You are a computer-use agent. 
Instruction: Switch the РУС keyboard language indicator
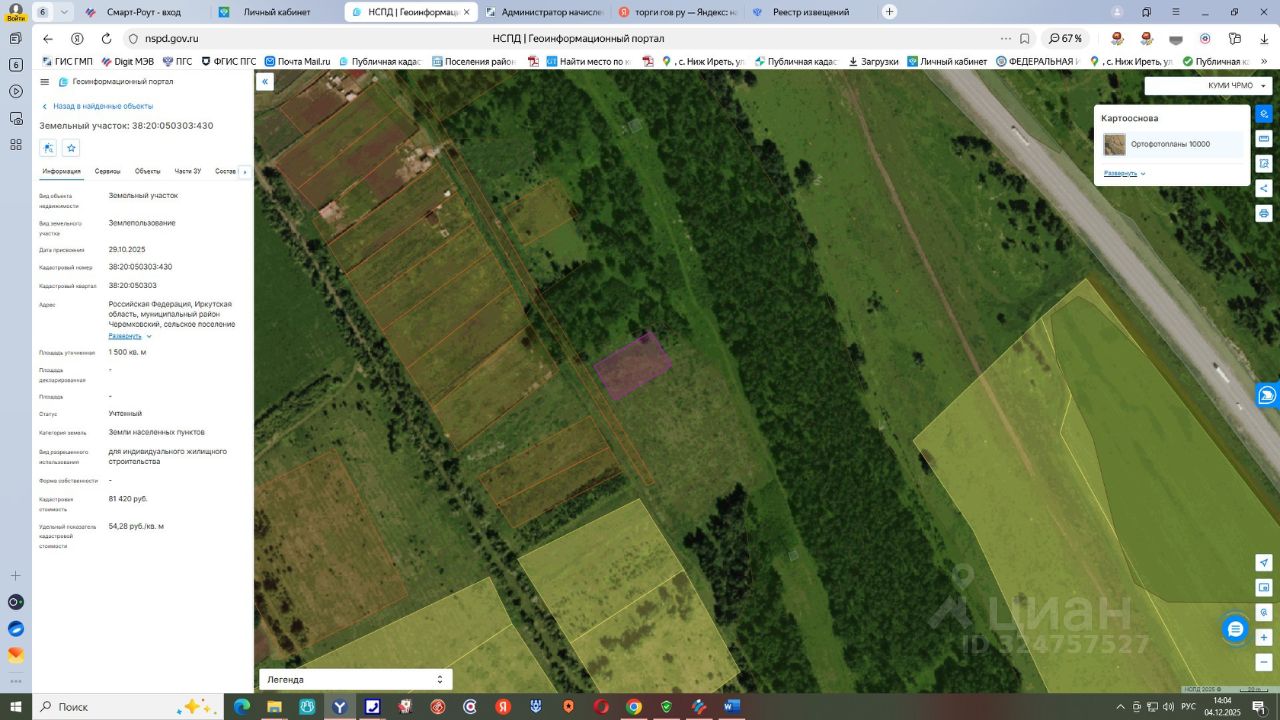coord(1188,707)
